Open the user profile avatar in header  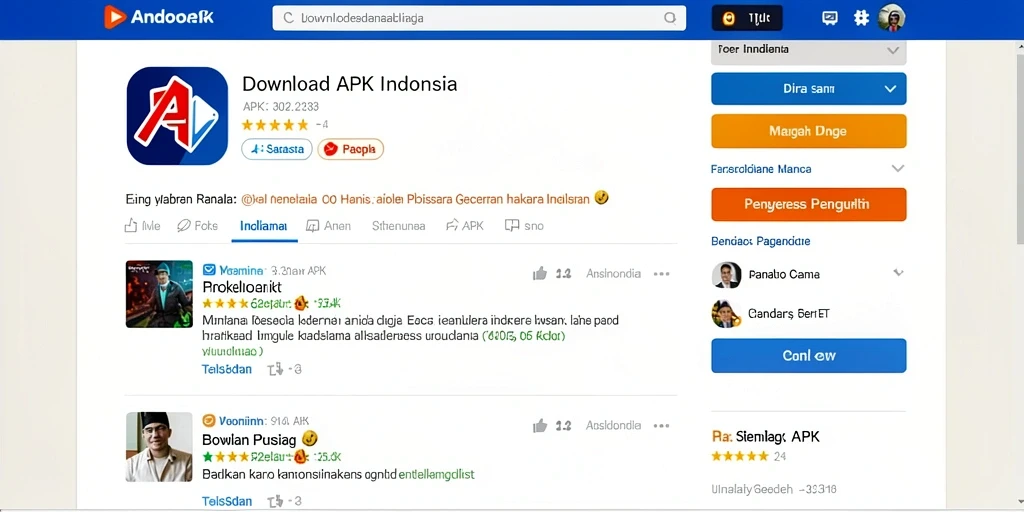click(891, 18)
